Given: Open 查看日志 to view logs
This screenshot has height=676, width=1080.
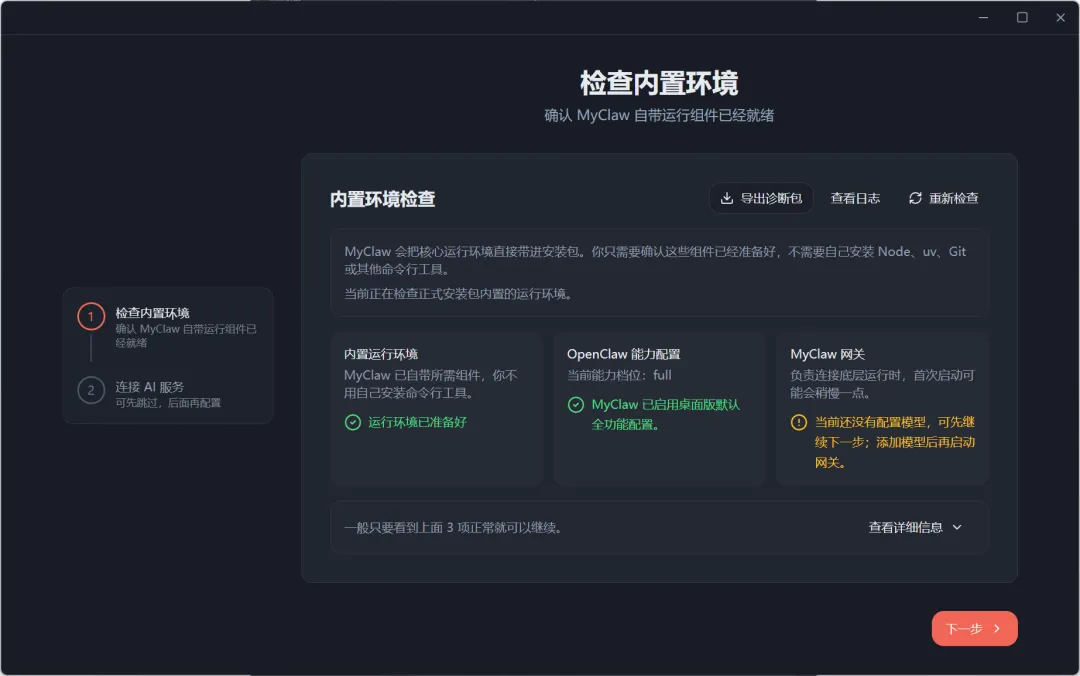Looking at the screenshot, I should [x=855, y=198].
